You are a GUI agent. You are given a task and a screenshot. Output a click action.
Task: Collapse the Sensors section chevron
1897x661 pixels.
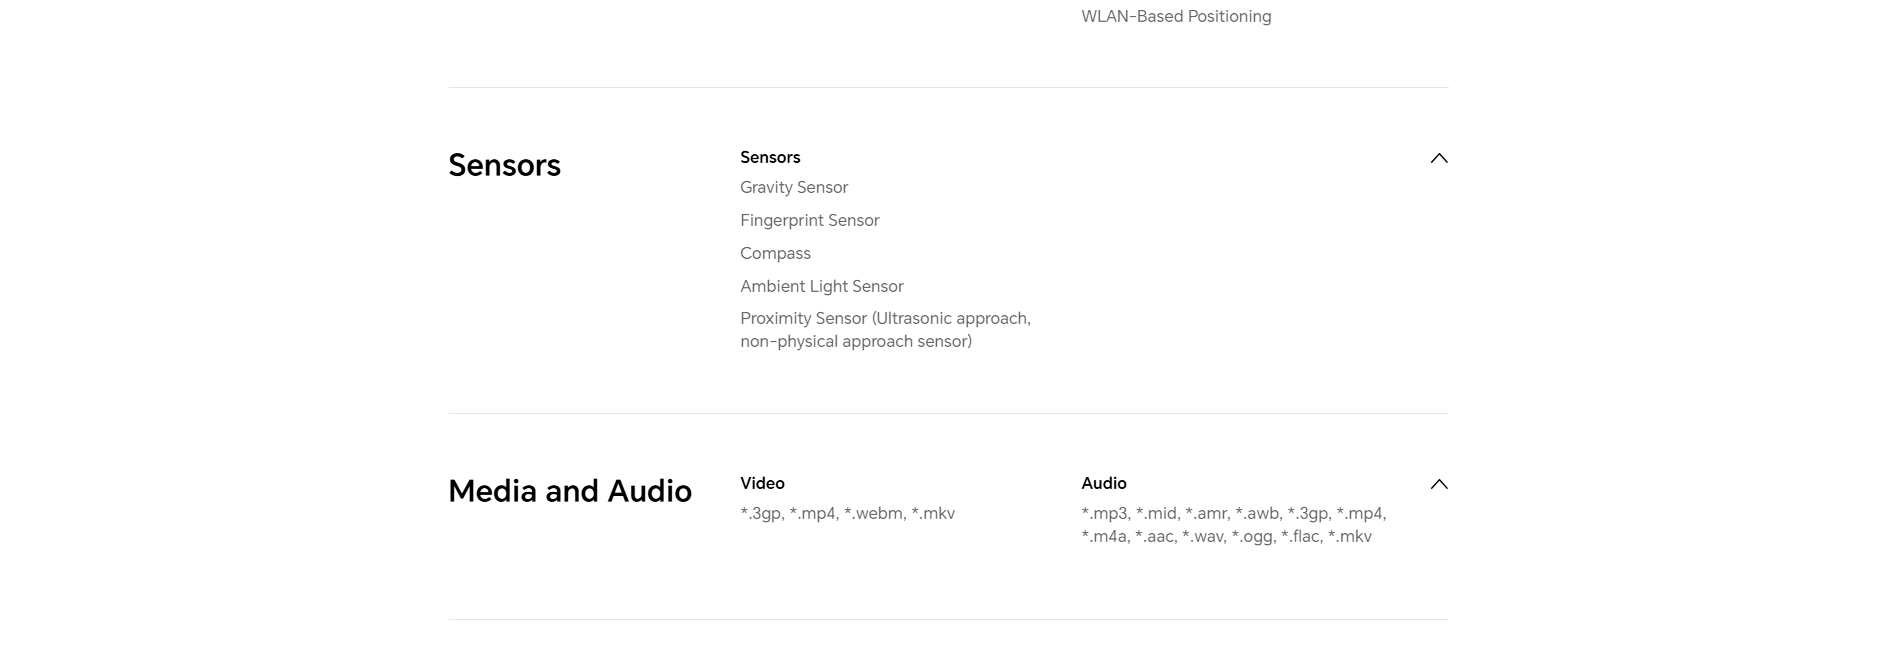pos(1438,158)
